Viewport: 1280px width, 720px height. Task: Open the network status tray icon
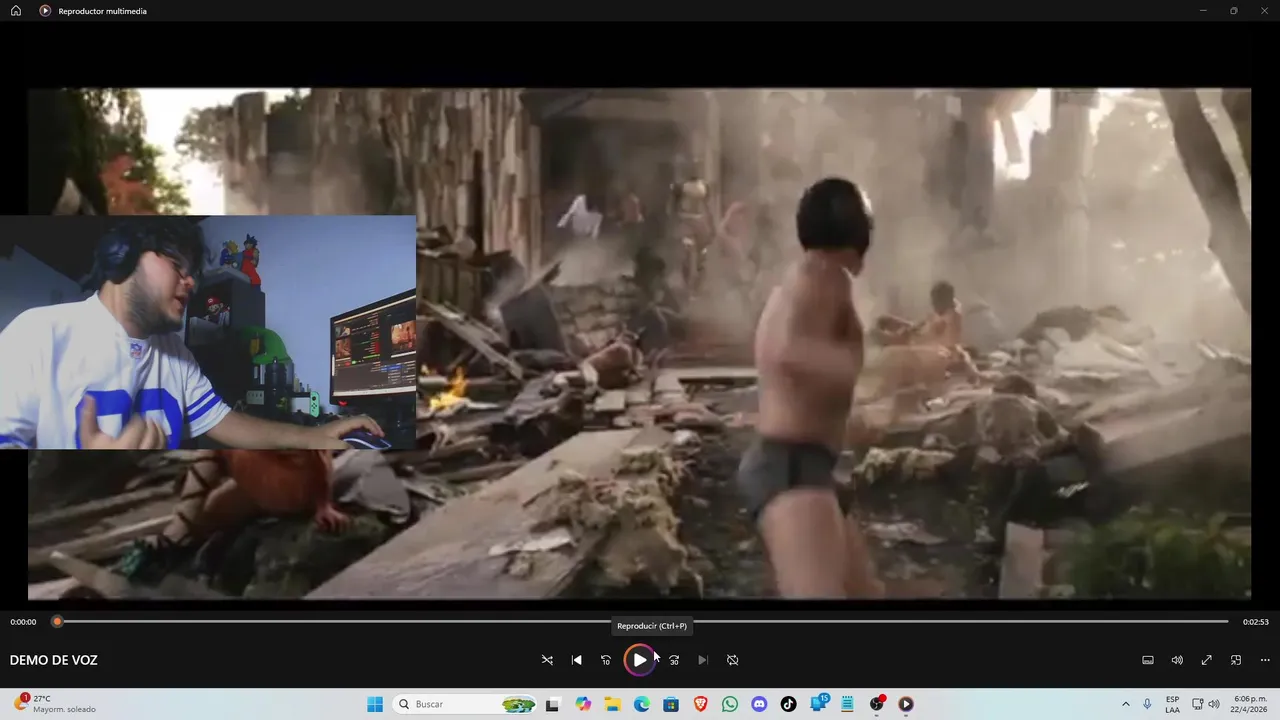pyautogui.click(x=1198, y=704)
